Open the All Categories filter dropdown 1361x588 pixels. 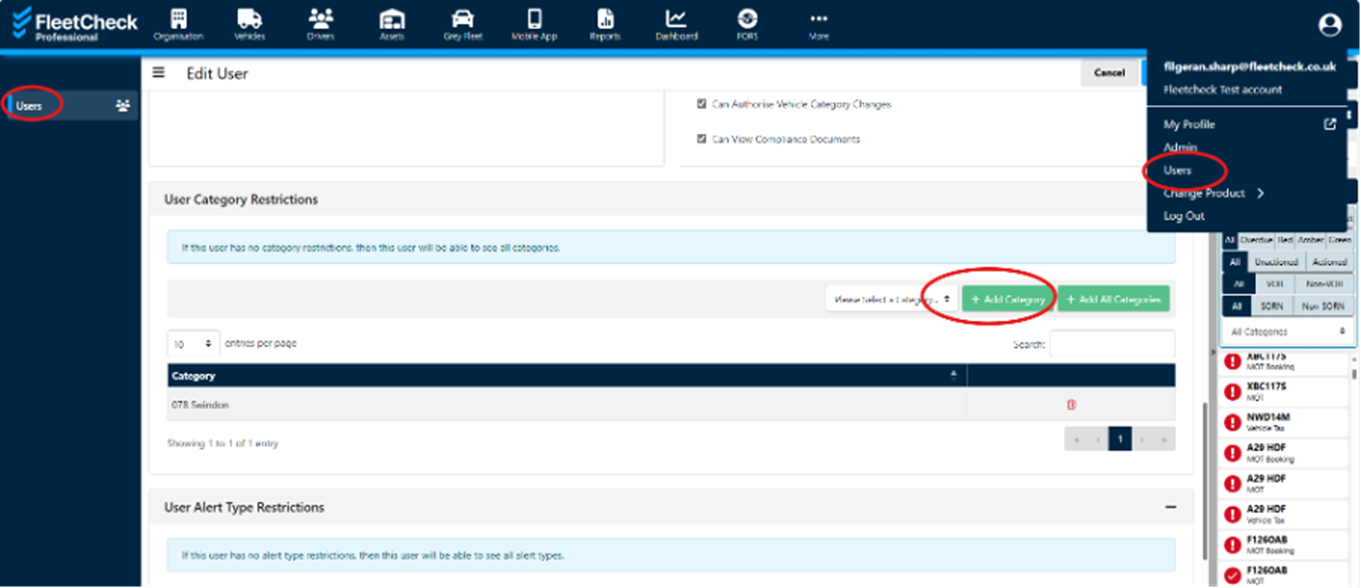(1288, 331)
